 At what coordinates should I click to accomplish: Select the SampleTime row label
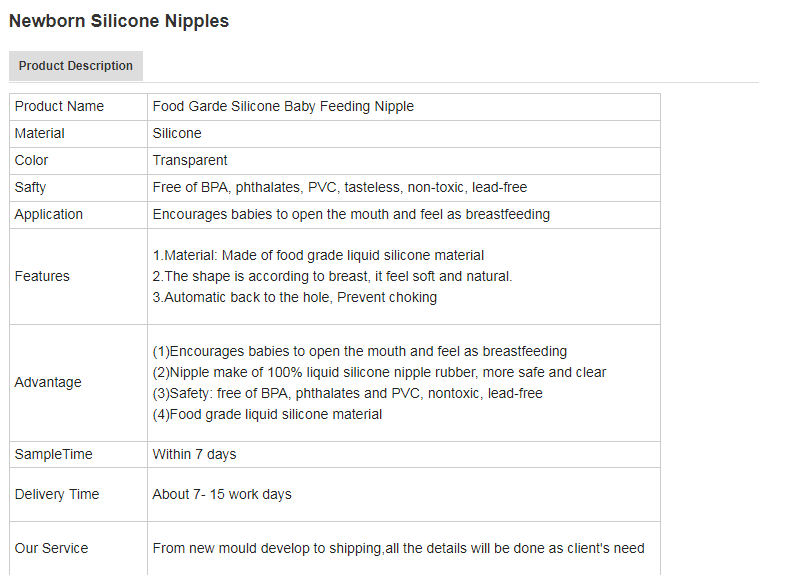(54, 455)
